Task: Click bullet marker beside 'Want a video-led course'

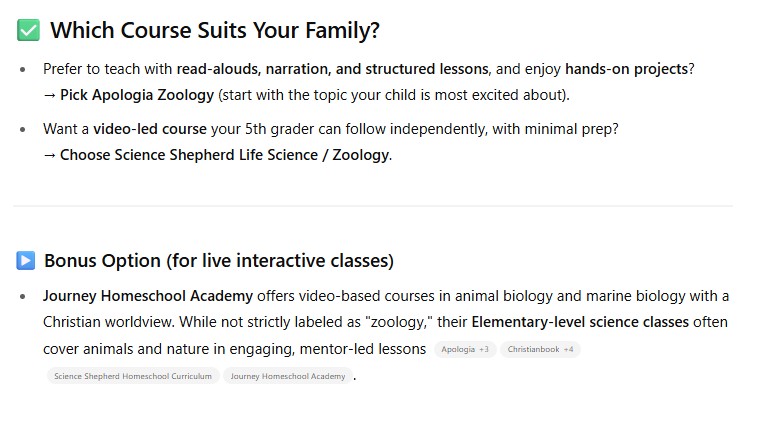Action: point(24,130)
